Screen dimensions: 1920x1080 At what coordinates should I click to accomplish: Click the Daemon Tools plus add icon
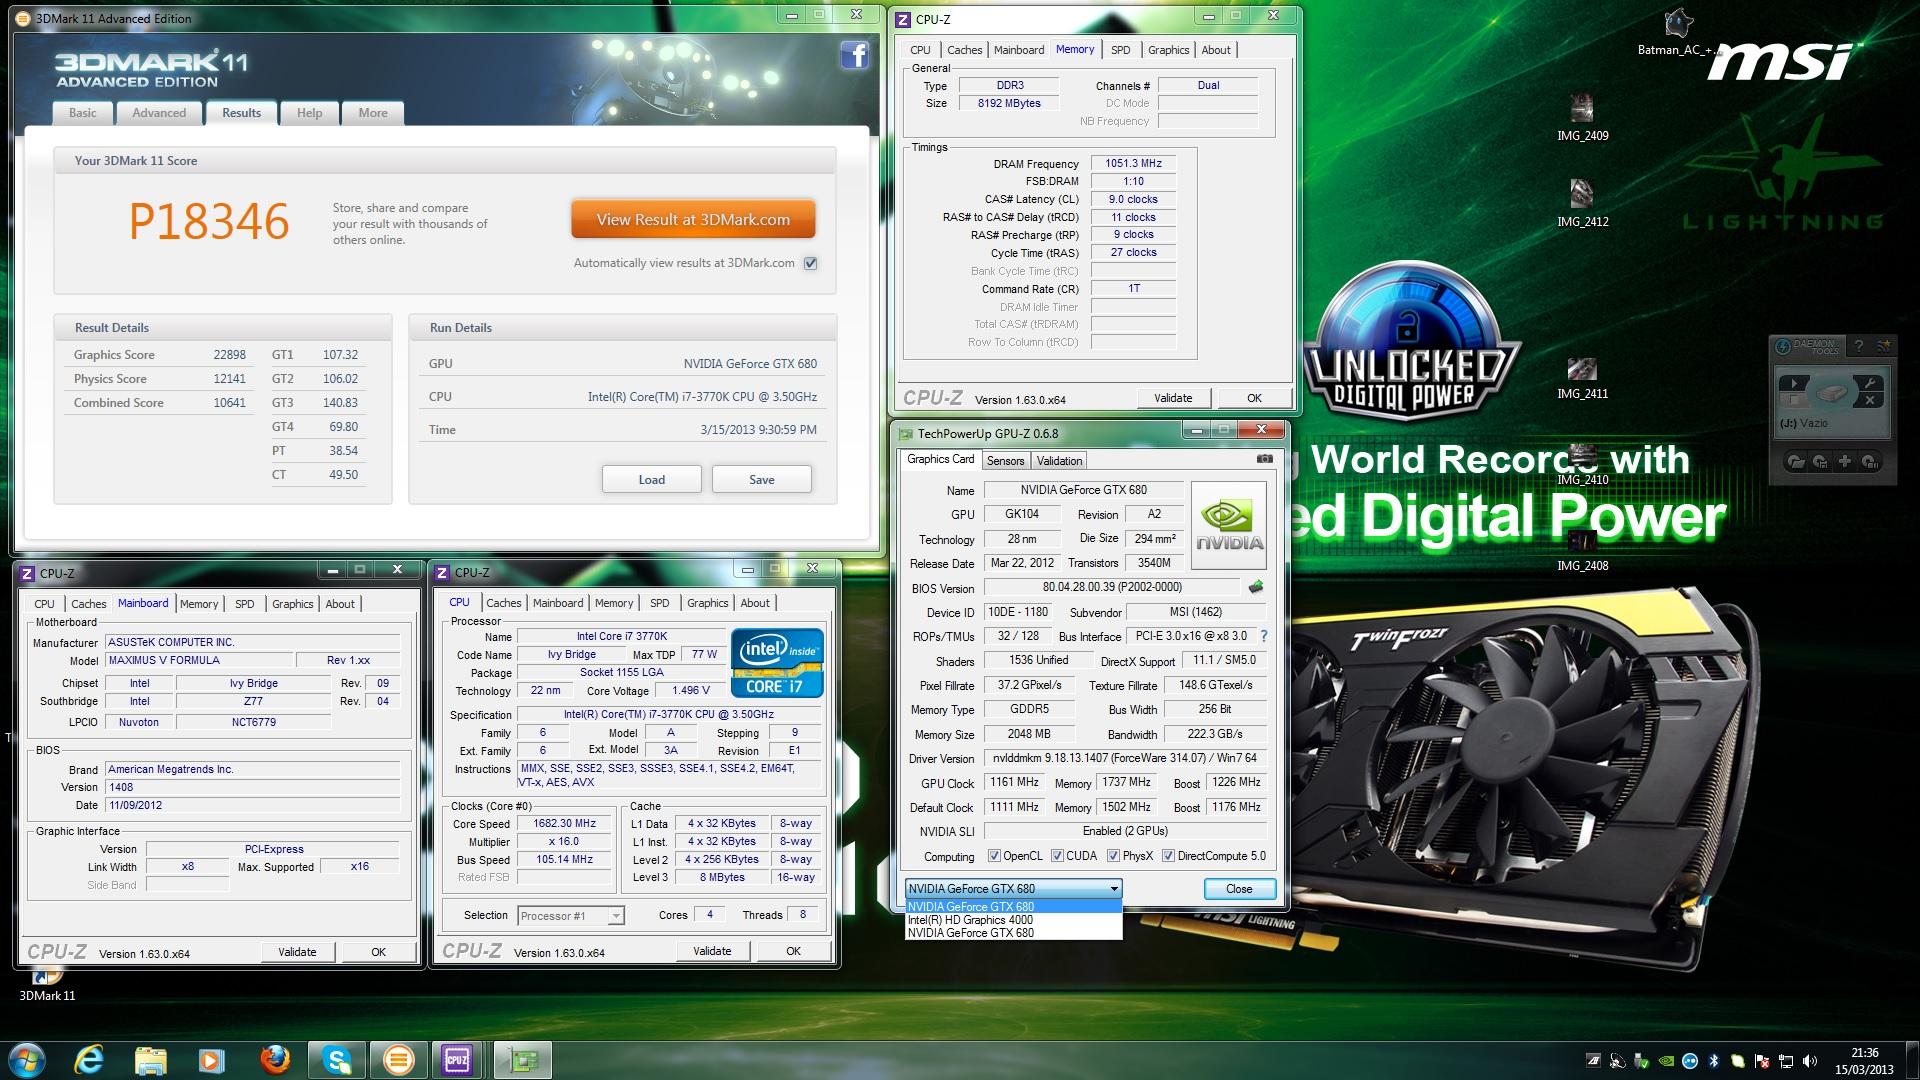1844,462
